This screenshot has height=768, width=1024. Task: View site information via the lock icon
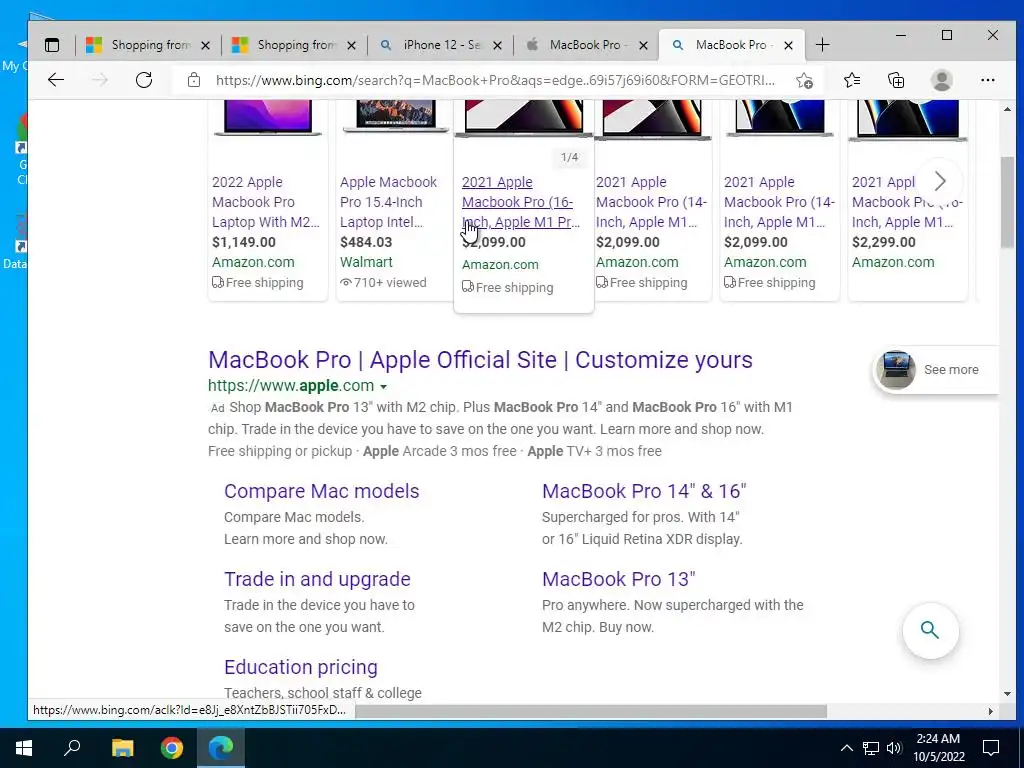point(193,80)
